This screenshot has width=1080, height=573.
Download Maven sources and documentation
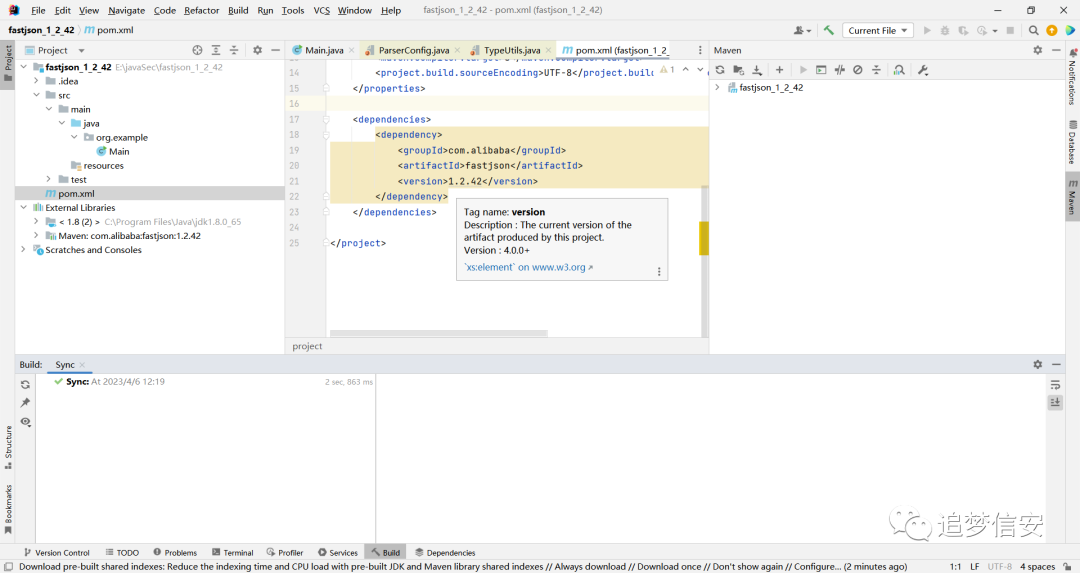point(757,70)
